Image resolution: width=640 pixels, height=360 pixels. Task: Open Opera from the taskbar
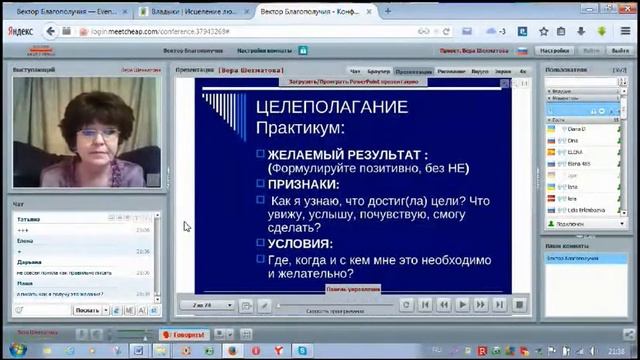[x=256, y=350]
